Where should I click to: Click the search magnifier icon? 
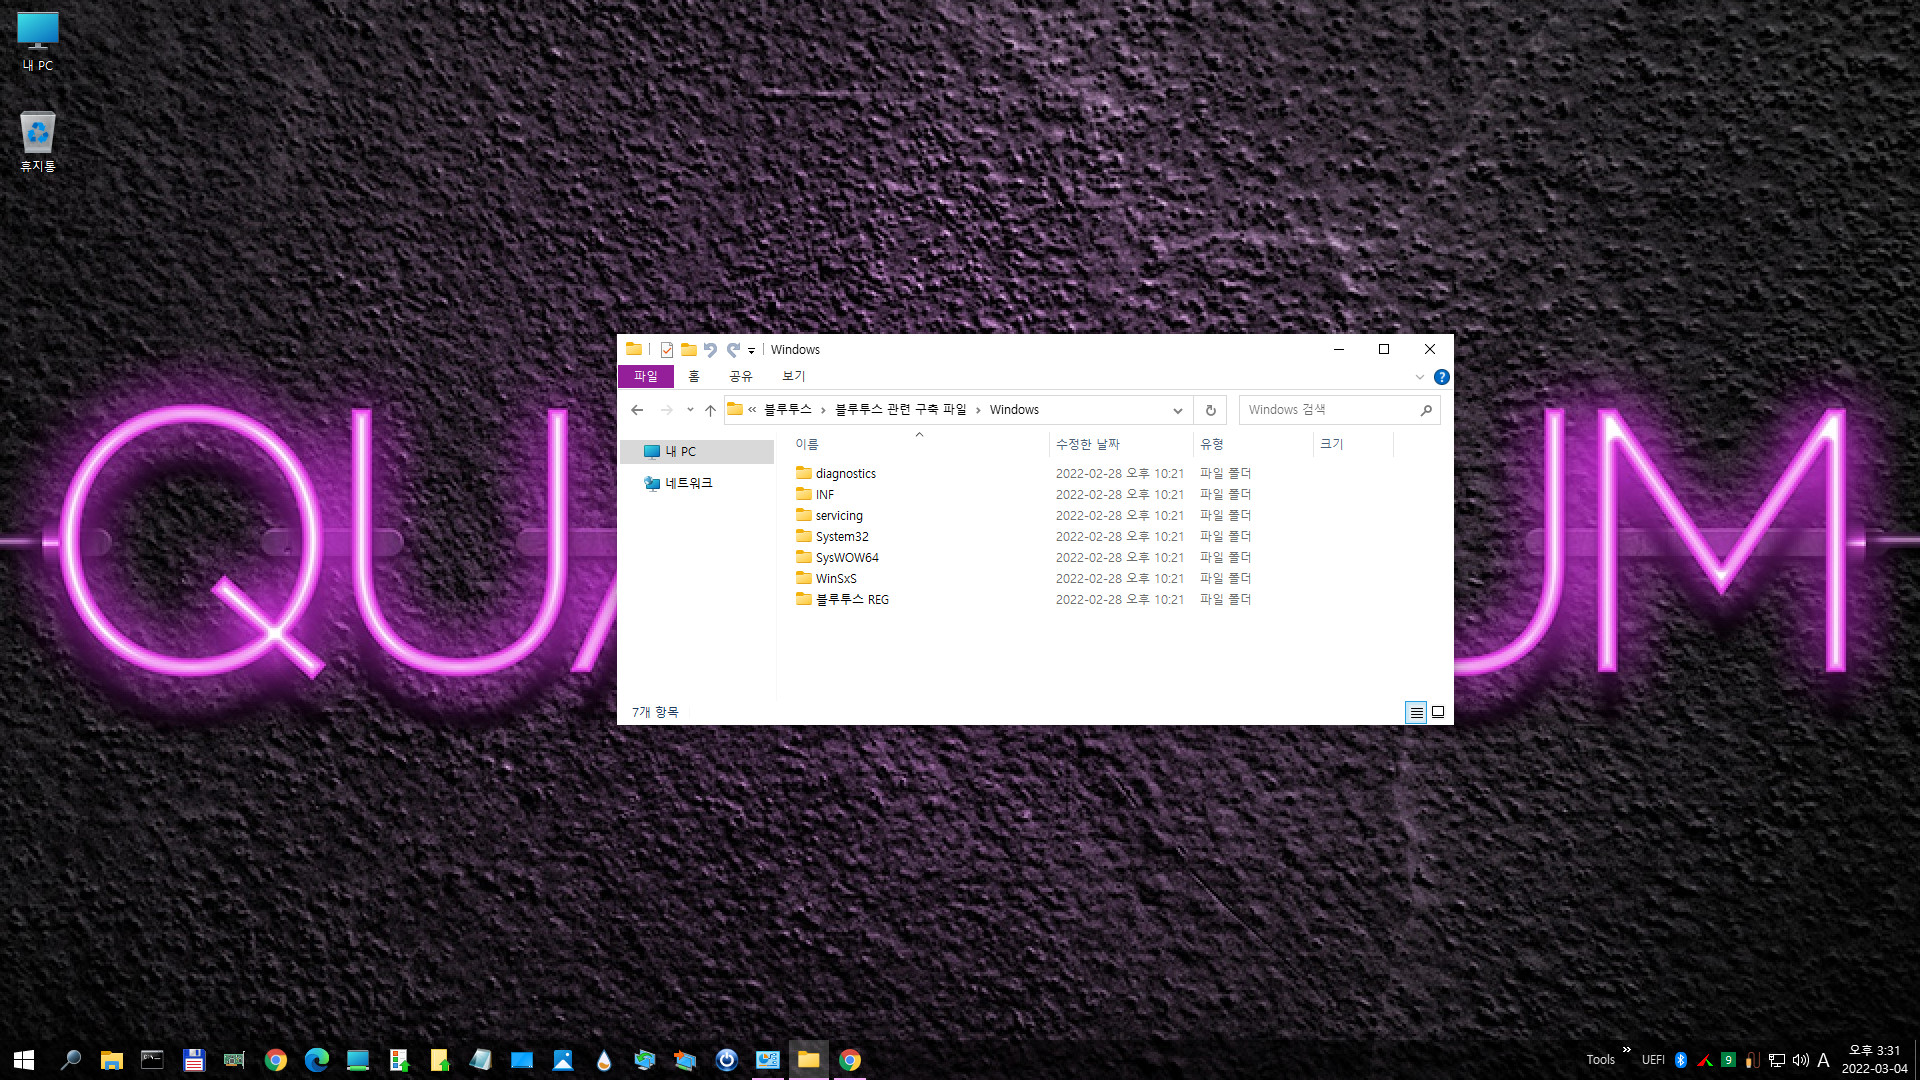[x=1426, y=410]
